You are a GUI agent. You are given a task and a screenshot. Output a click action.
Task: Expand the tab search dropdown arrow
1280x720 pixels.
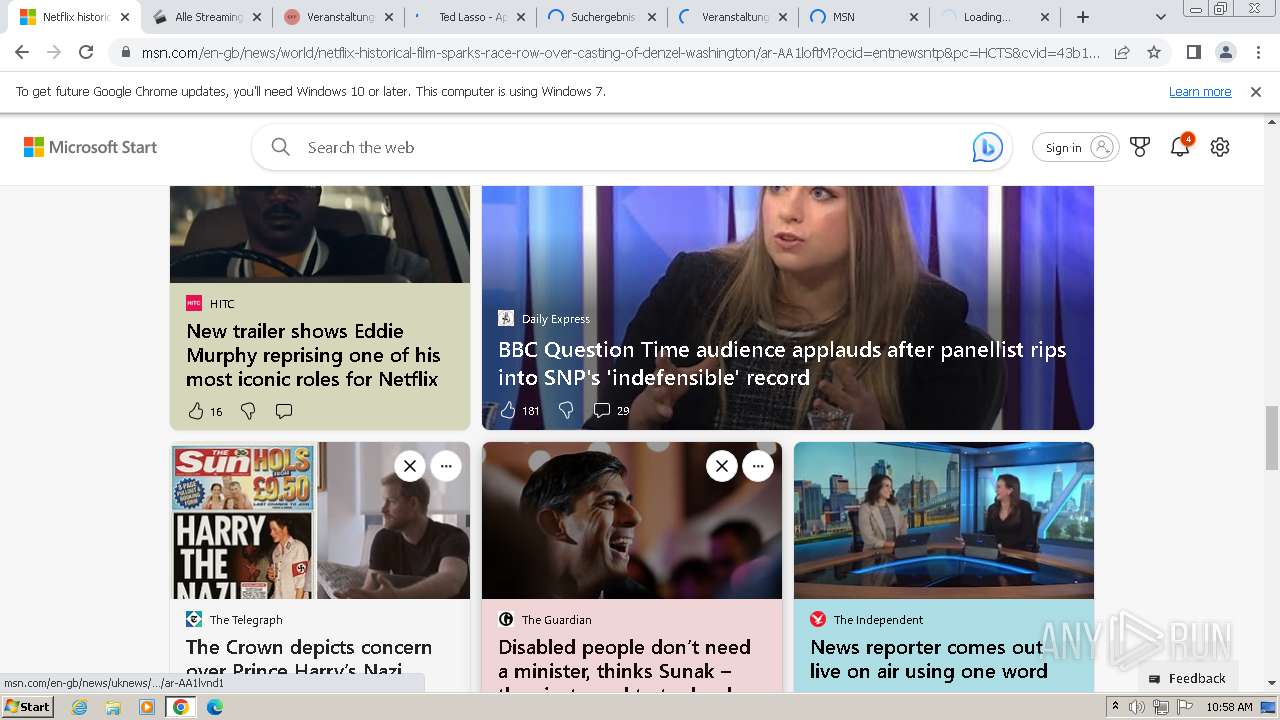1160,17
